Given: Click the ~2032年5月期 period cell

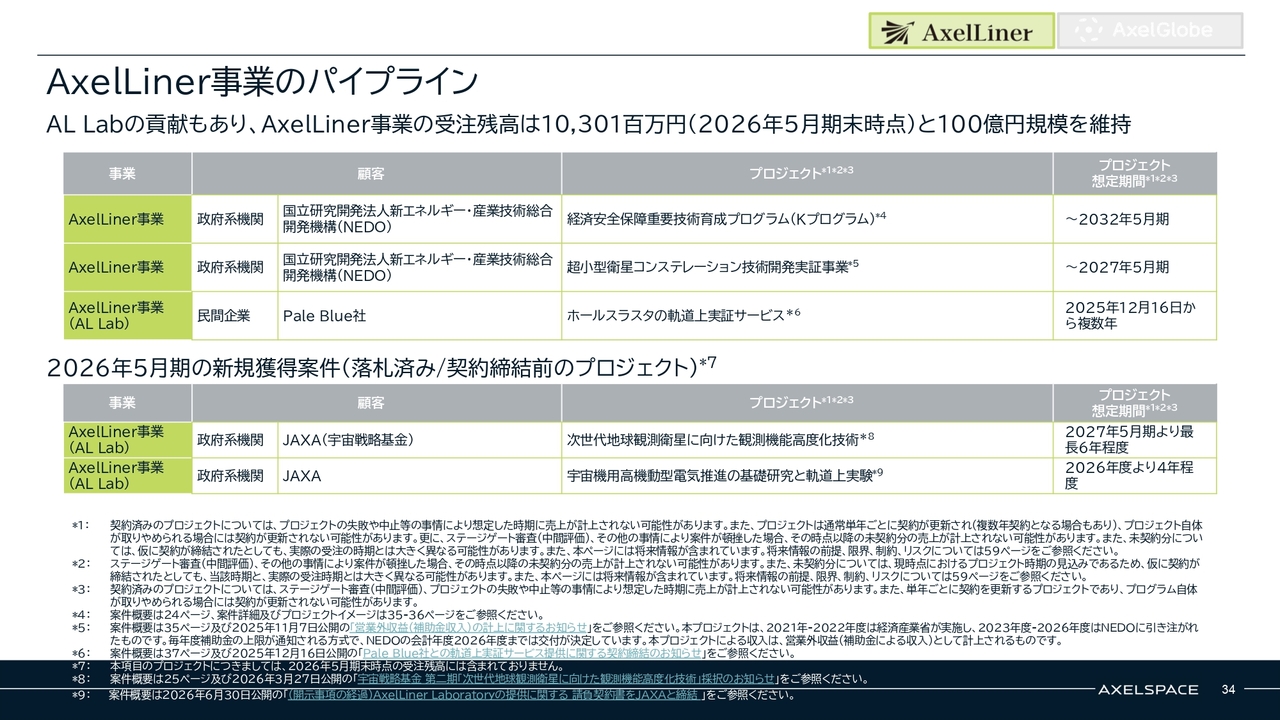Looking at the screenshot, I should [x=1135, y=219].
